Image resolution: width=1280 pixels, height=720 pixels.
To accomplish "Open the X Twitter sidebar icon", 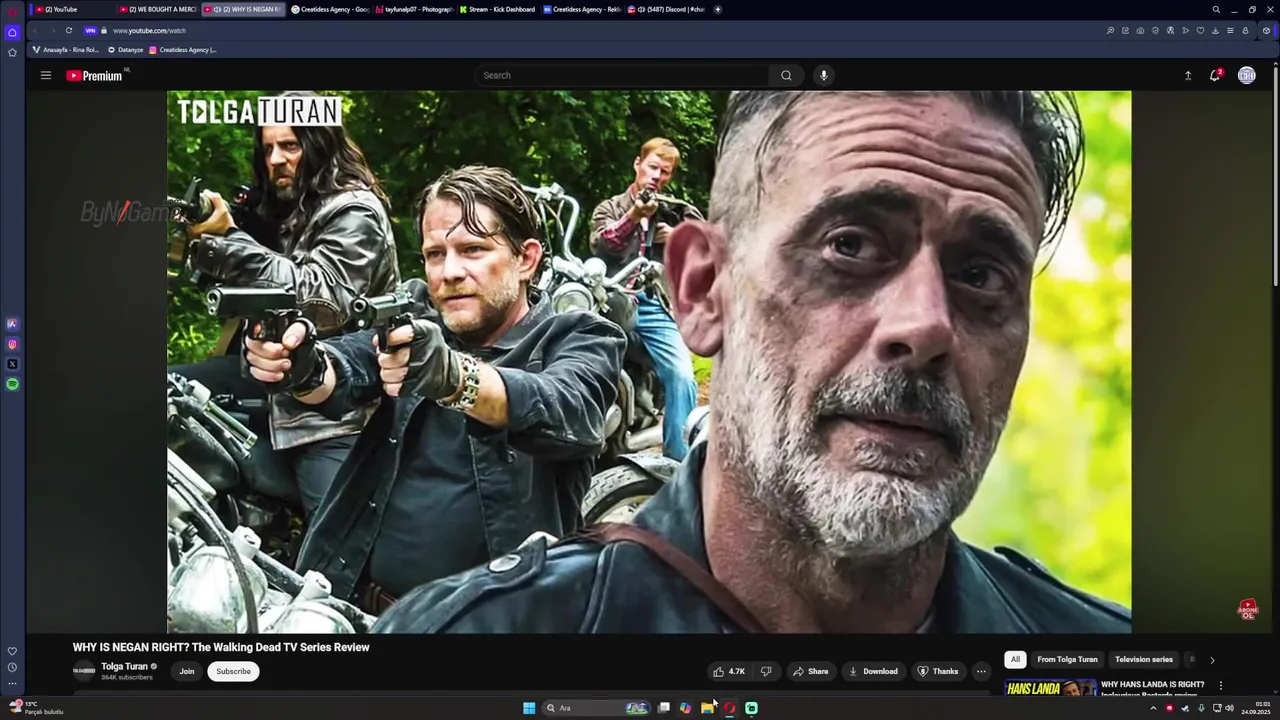I will tap(12, 364).
